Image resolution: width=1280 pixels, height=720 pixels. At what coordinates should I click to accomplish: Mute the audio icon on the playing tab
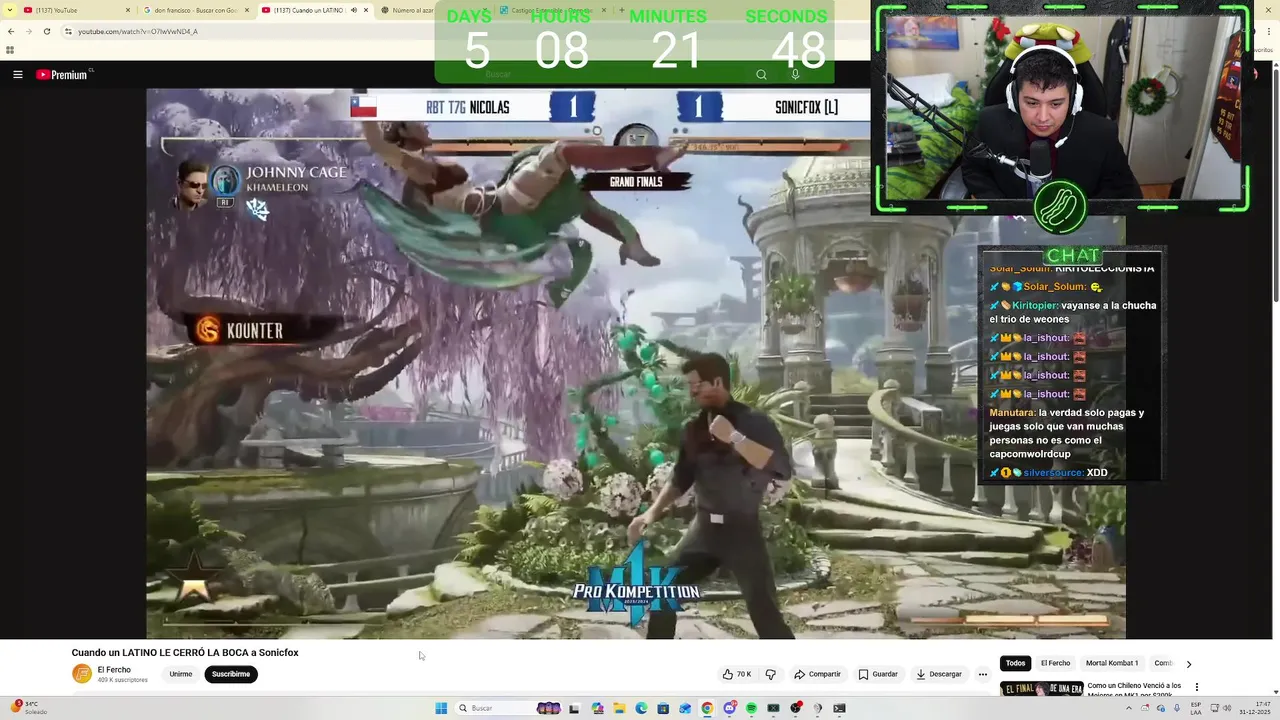point(353,10)
